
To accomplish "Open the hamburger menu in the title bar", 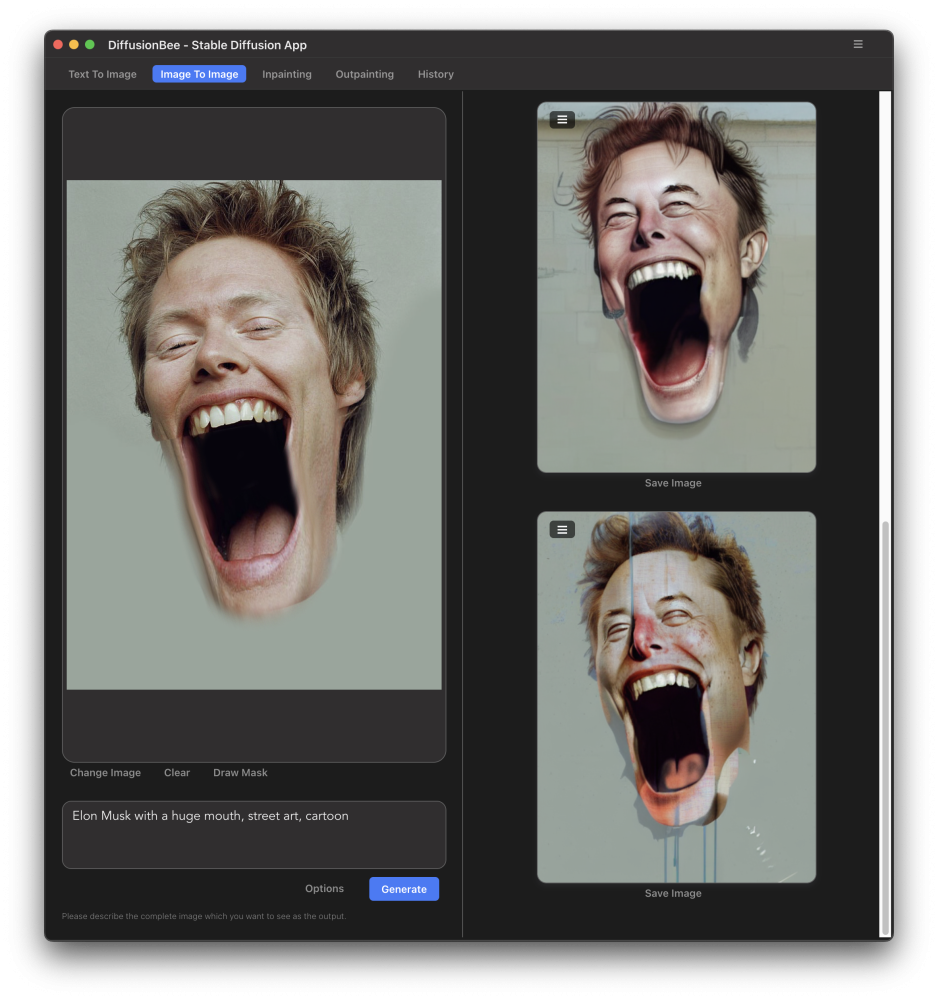I will pyautogui.click(x=857, y=44).
